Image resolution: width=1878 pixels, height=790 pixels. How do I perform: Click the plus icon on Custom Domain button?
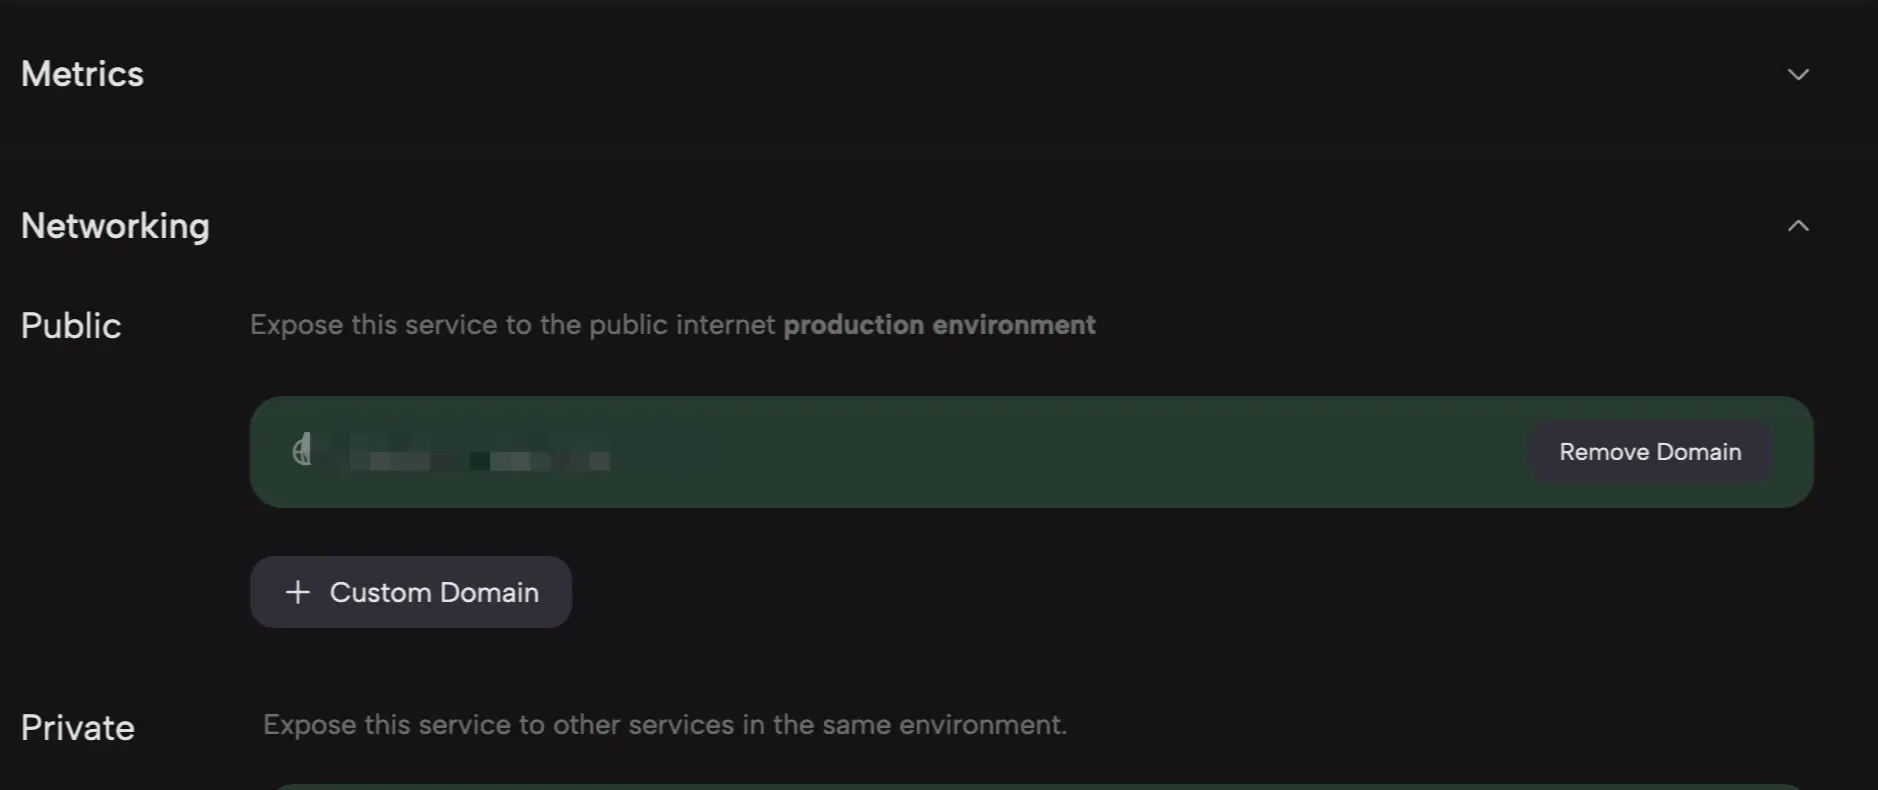point(297,592)
